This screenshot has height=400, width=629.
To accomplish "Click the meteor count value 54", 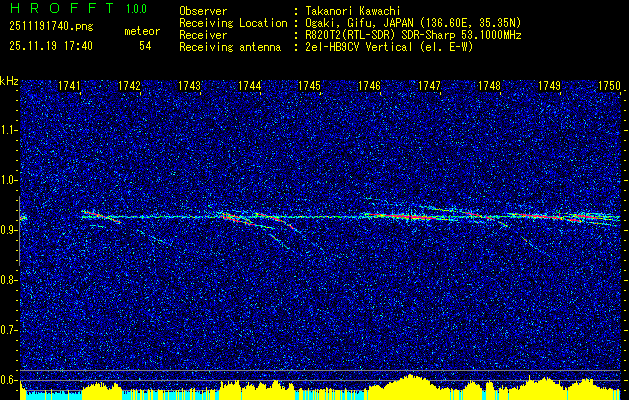I will tap(145, 46).
